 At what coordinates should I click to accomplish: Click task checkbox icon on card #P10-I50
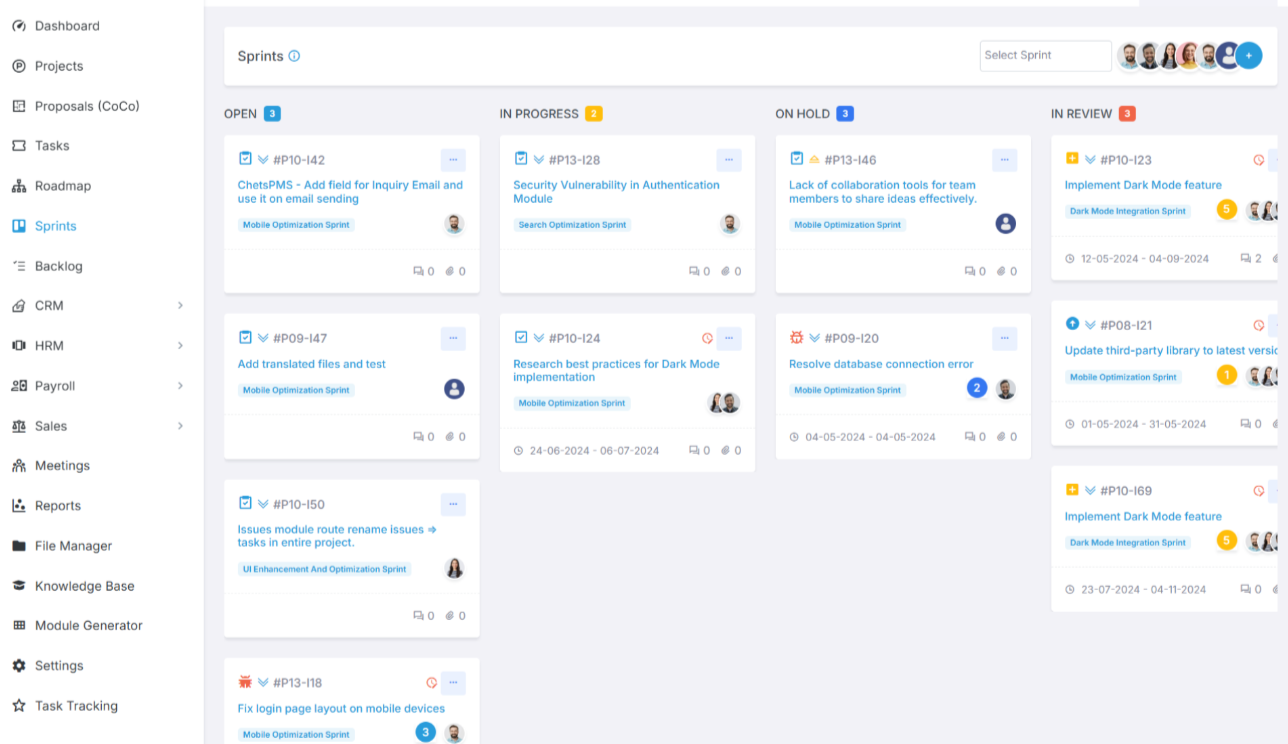245,503
